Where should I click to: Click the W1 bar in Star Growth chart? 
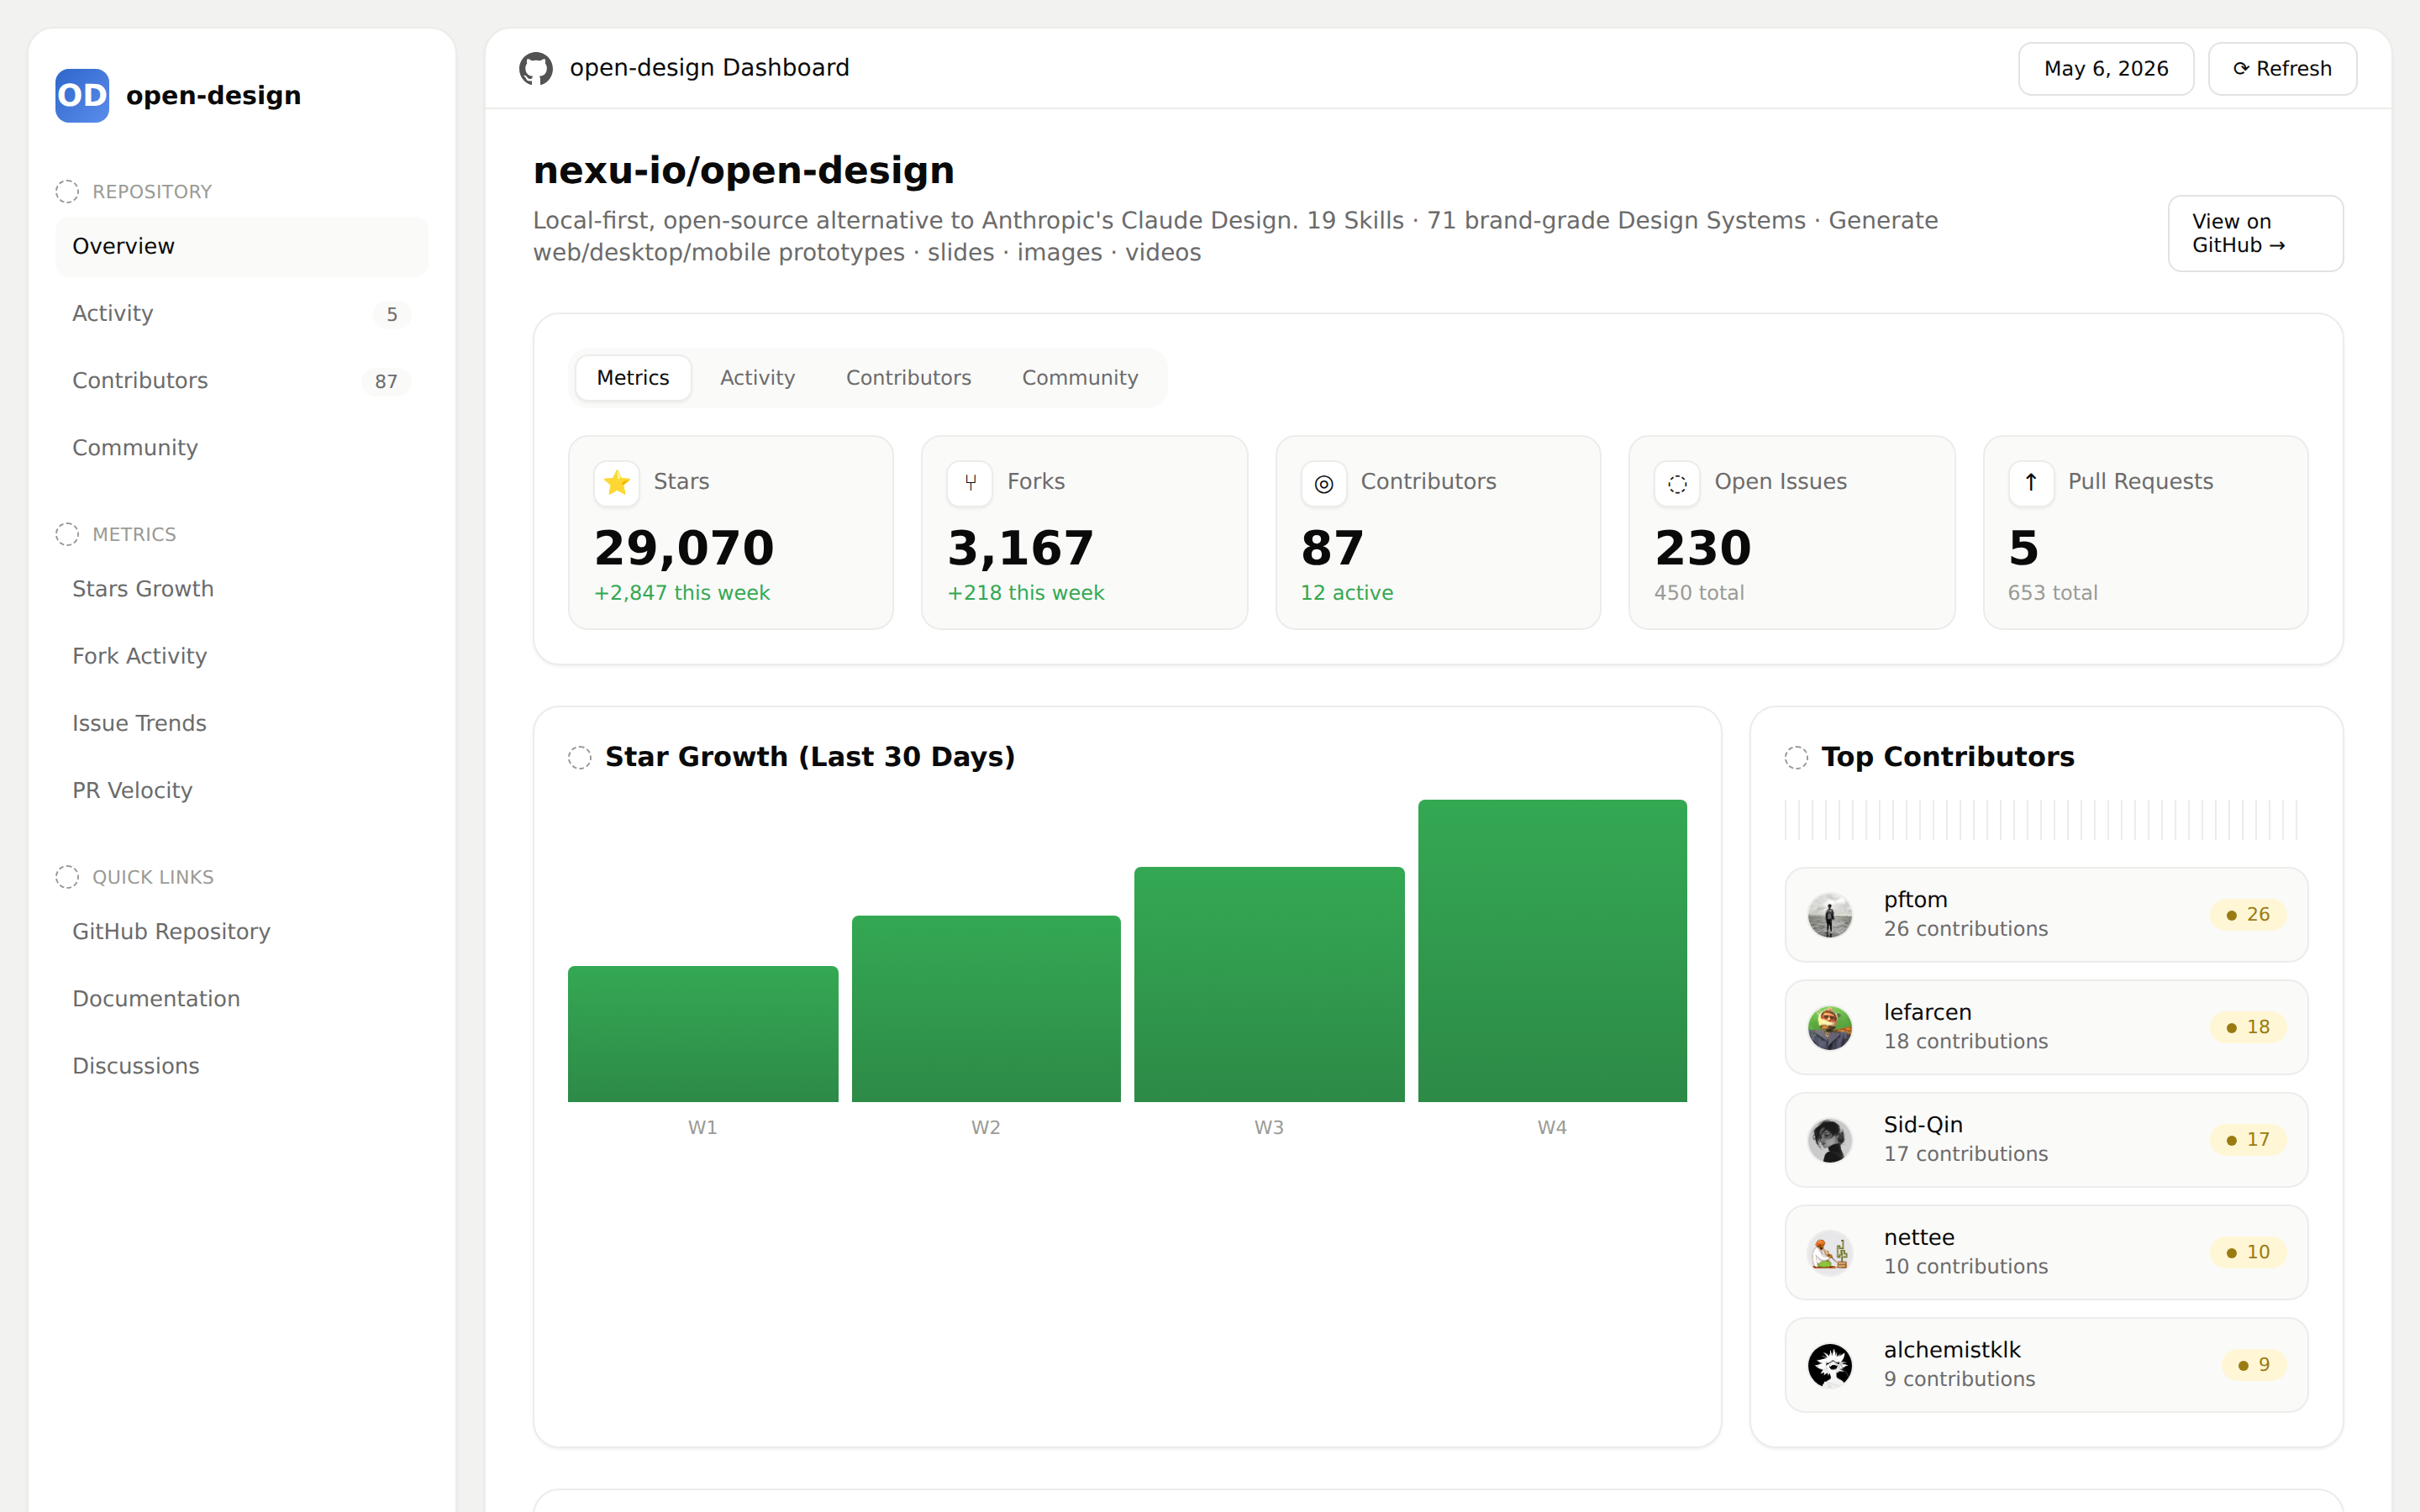703,1034
